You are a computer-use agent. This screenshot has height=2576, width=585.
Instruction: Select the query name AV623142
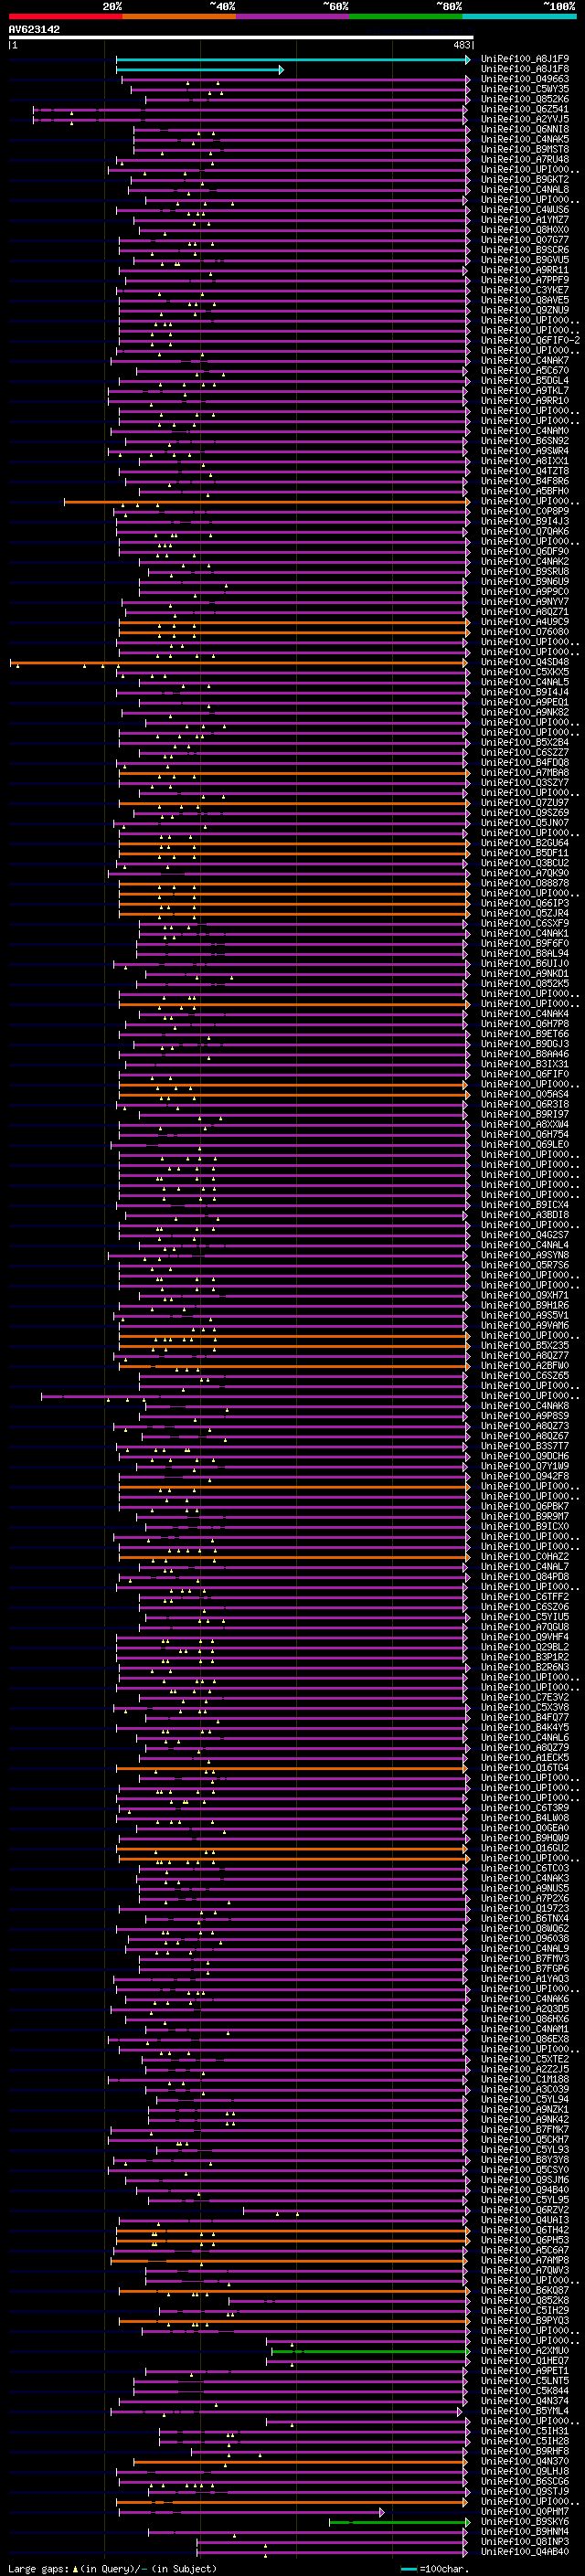[x=34, y=29]
